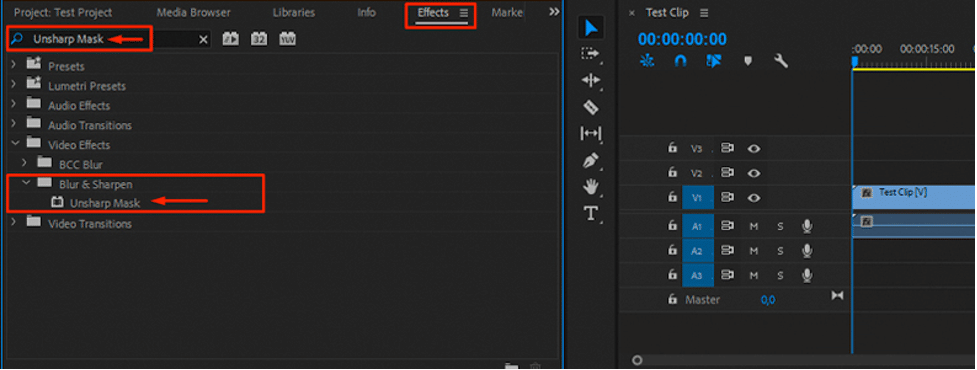The height and width of the screenshot is (370, 977).
Task: Toggle lock on the V3 track
Action: [x=672, y=148]
